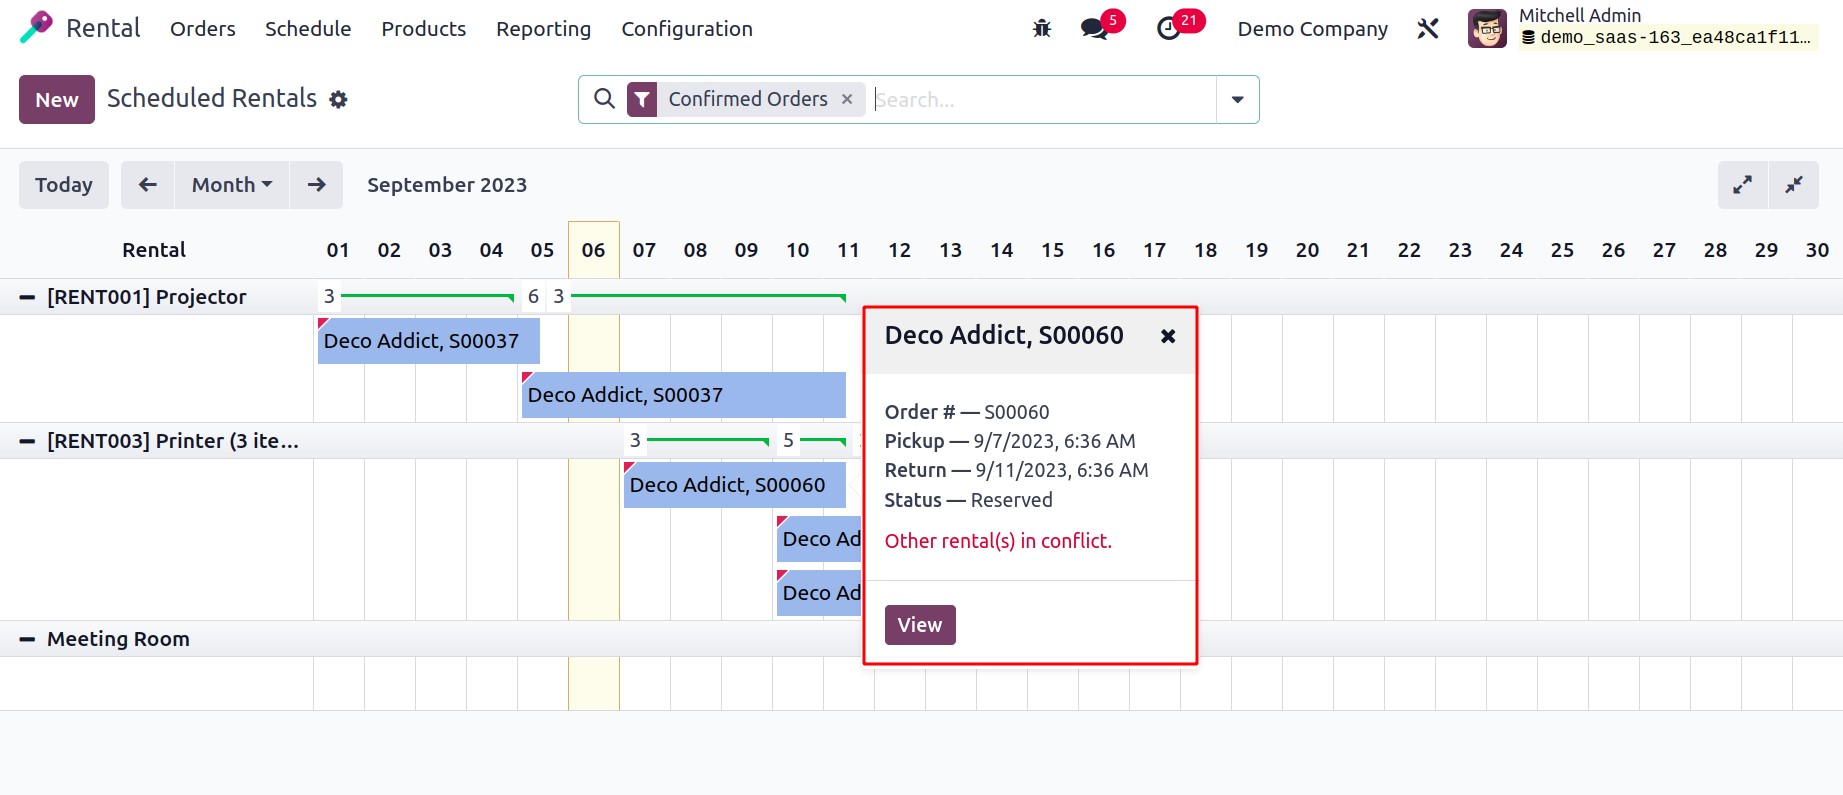Focus the search input field

1040,100
